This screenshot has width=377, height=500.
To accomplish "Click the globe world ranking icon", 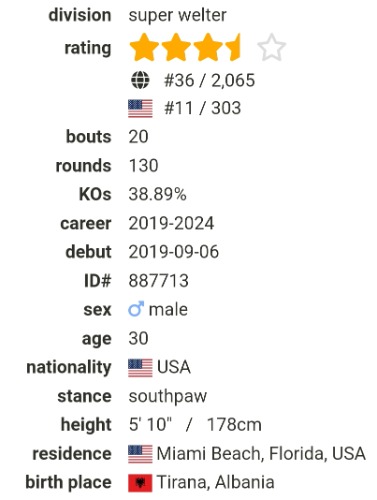I will [x=140, y=80].
